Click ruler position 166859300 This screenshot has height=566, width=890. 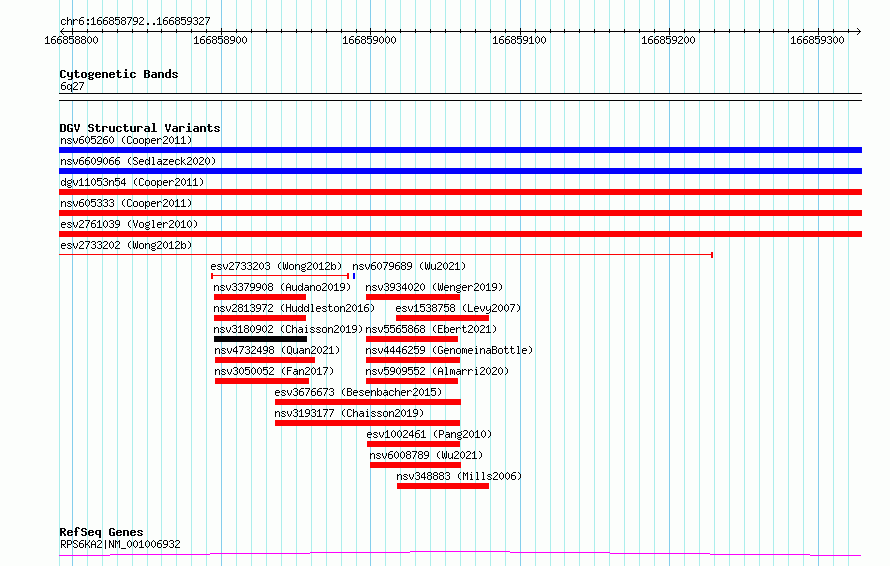(x=817, y=40)
